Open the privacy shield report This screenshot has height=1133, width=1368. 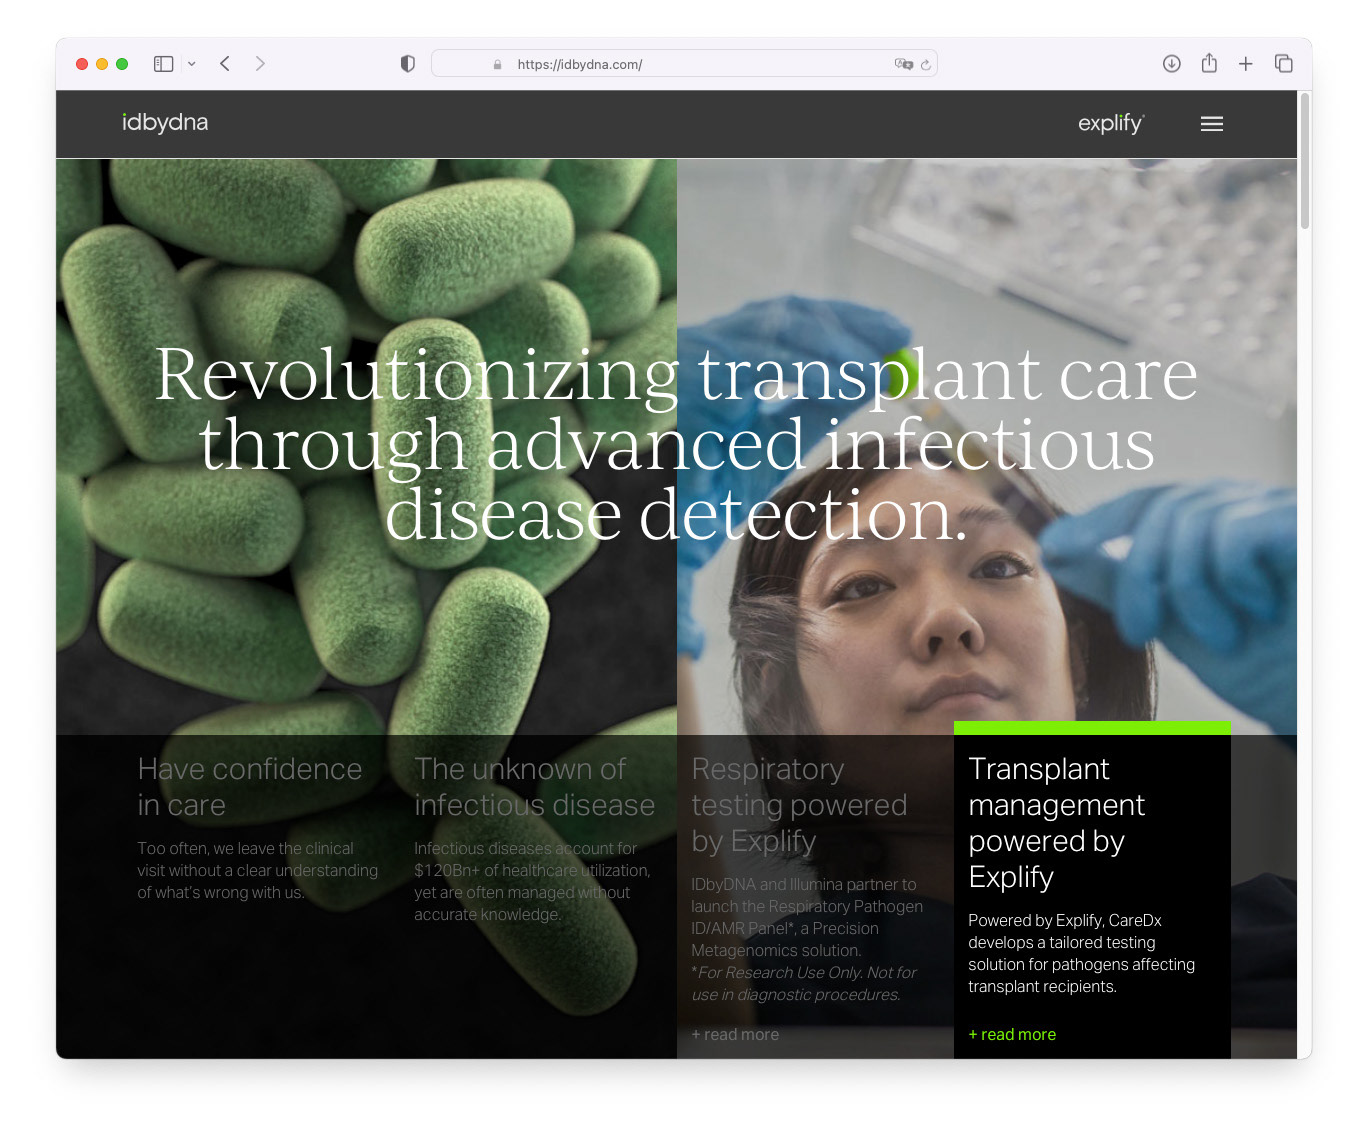tap(408, 64)
